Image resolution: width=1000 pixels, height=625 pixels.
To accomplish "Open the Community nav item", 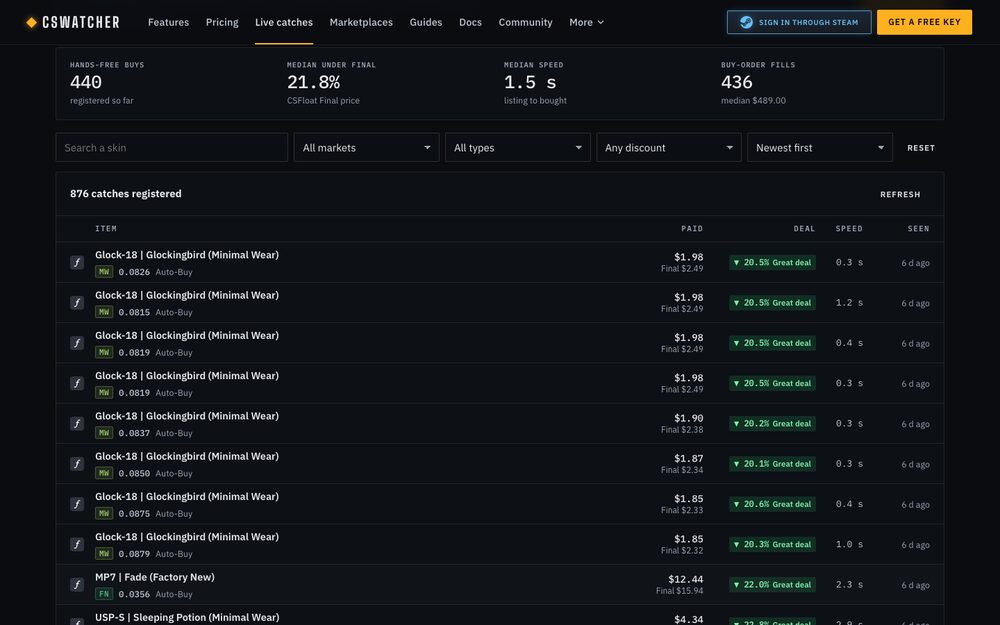I will [x=526, y=22].
